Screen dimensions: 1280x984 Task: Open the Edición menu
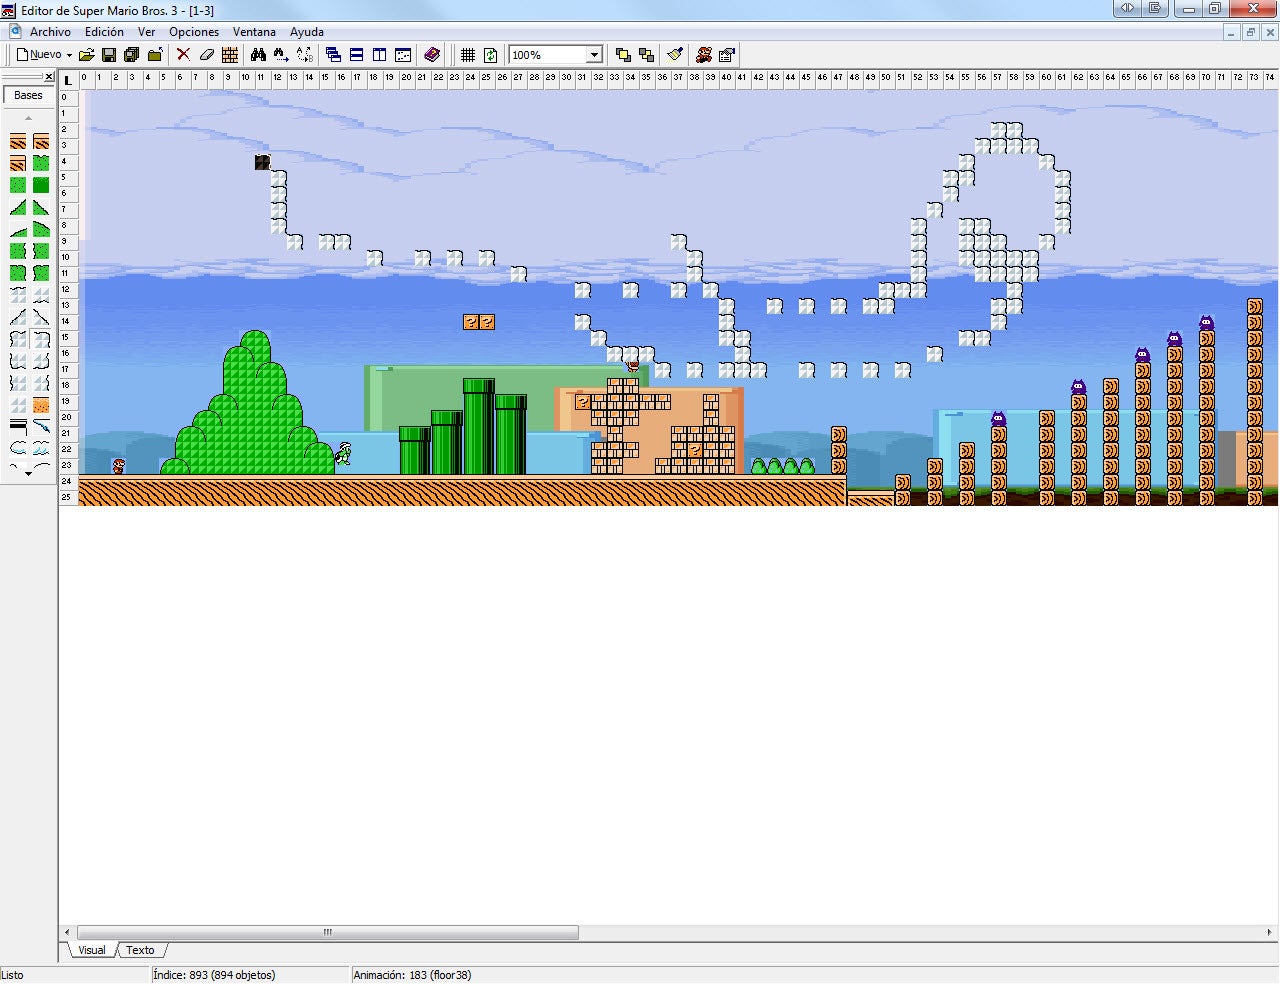tap(104, 32)
